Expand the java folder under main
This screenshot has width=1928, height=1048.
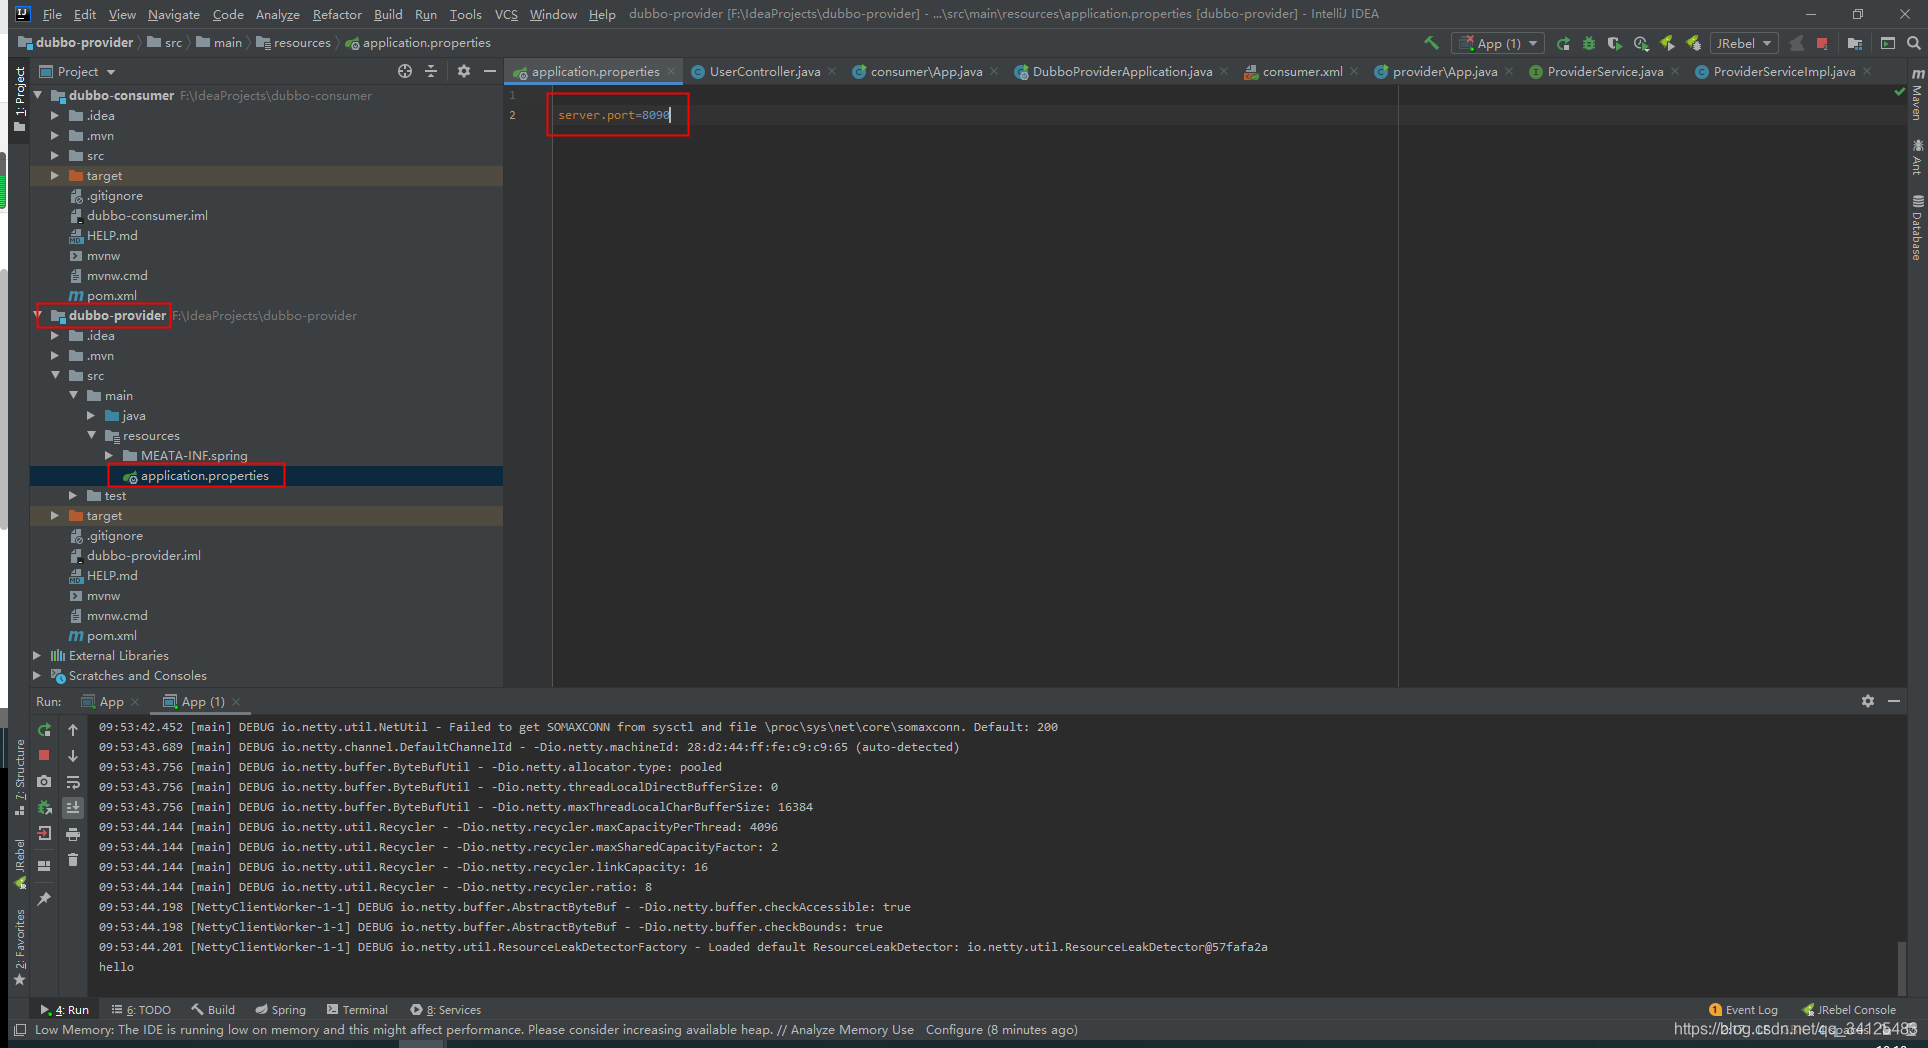pyautogui.click(x=91, y=415)
